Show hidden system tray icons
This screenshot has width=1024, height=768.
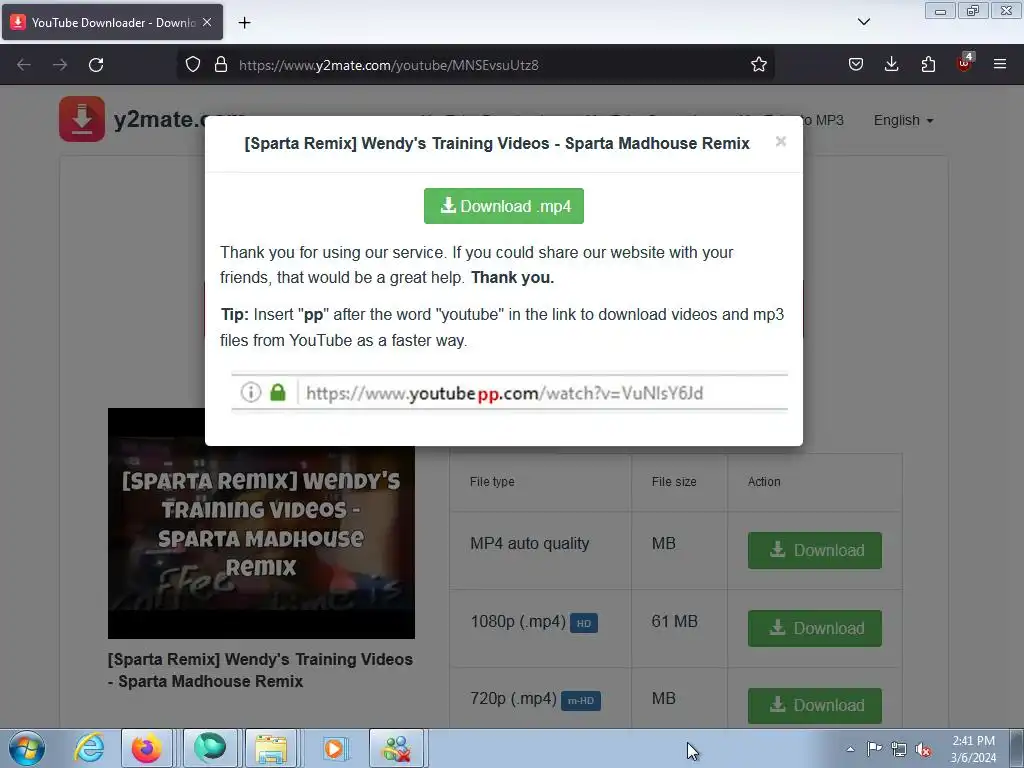(x=850, y=749)
